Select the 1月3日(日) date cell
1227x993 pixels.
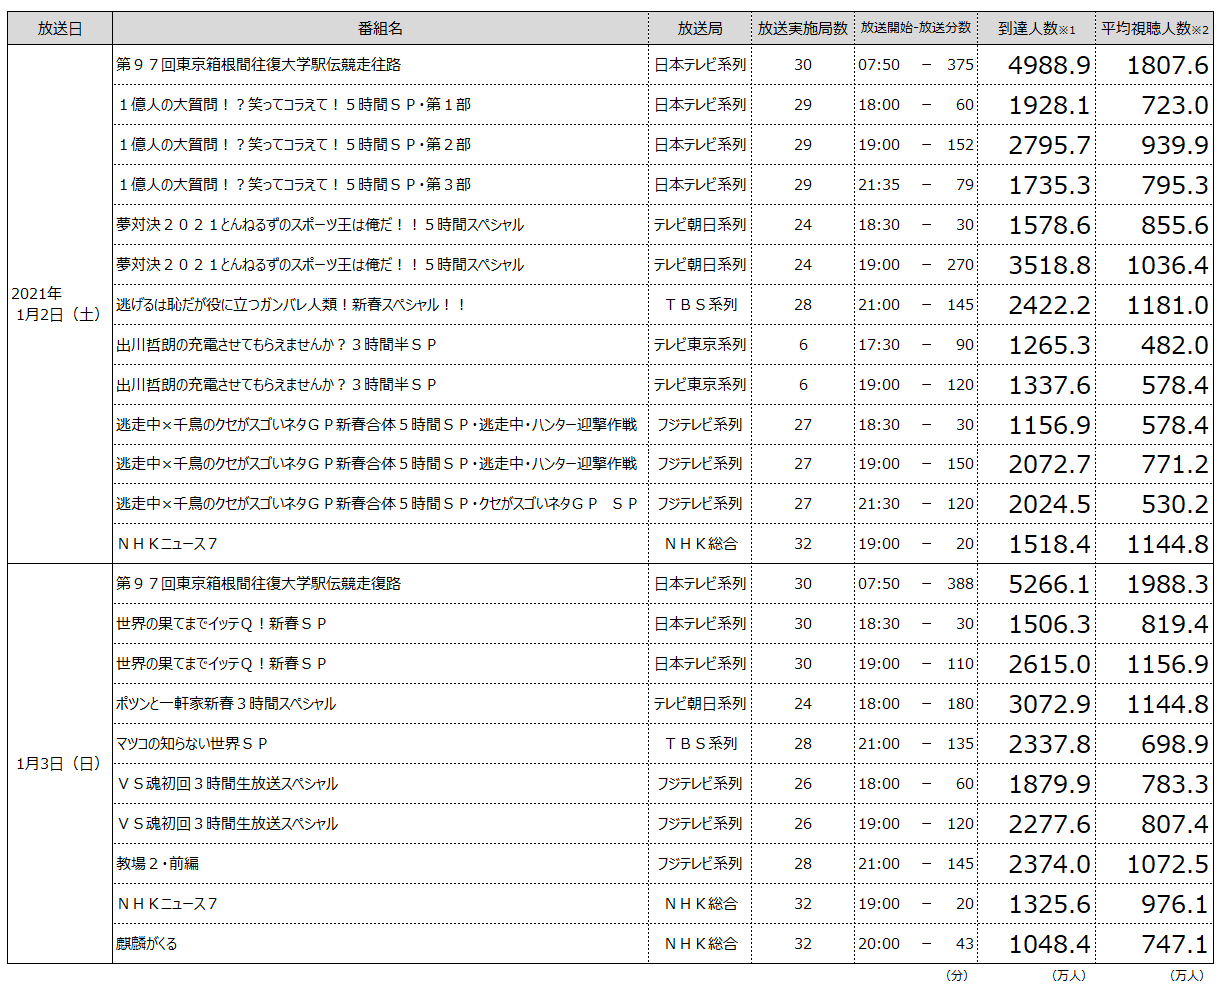tap(60, 764)
